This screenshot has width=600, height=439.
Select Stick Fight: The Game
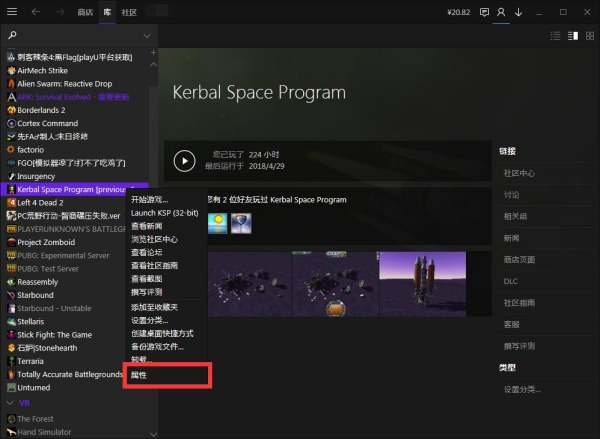[x=54, y=335]
